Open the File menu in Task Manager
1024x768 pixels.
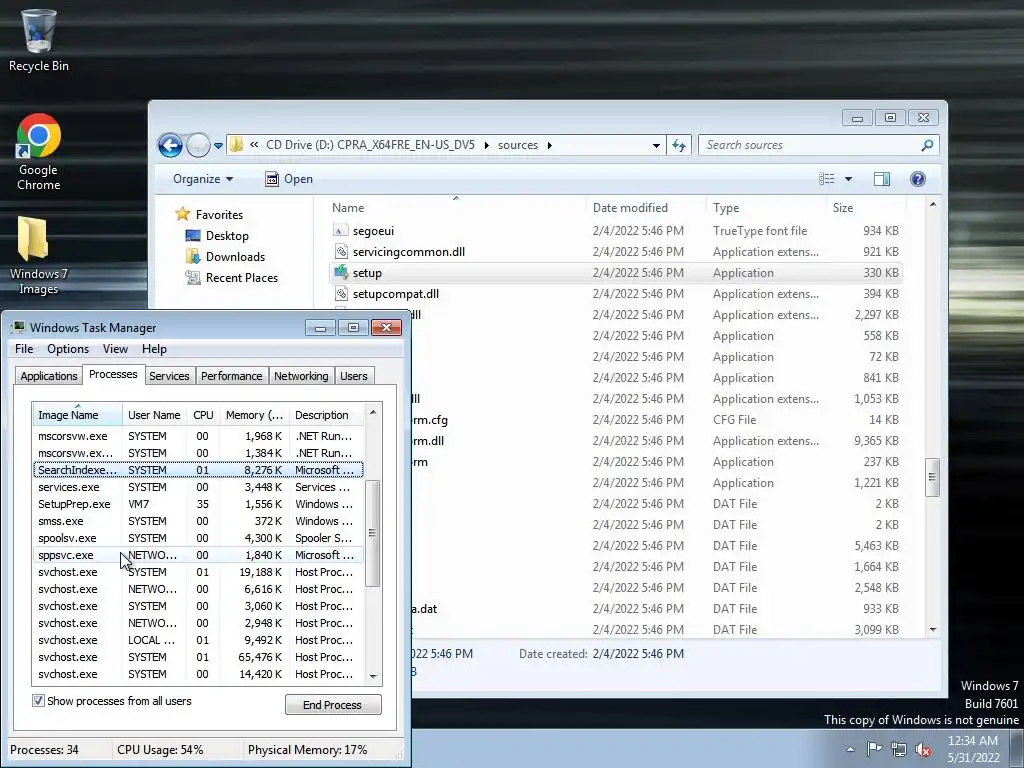(x=24, y=349)
